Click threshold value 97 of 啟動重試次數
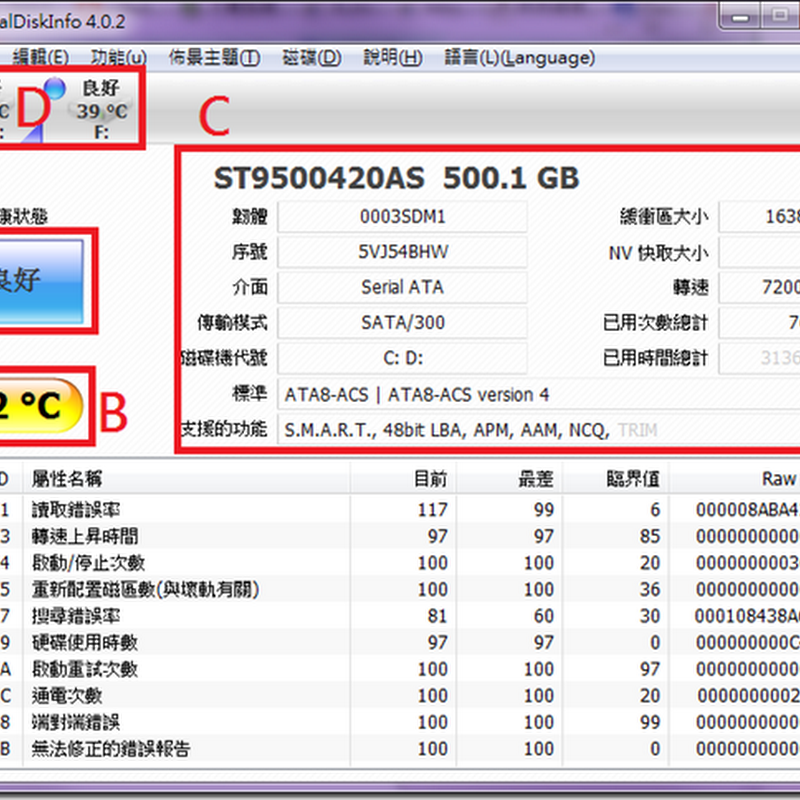The width and height of the screenshot is (800, 800). point(650,669)
